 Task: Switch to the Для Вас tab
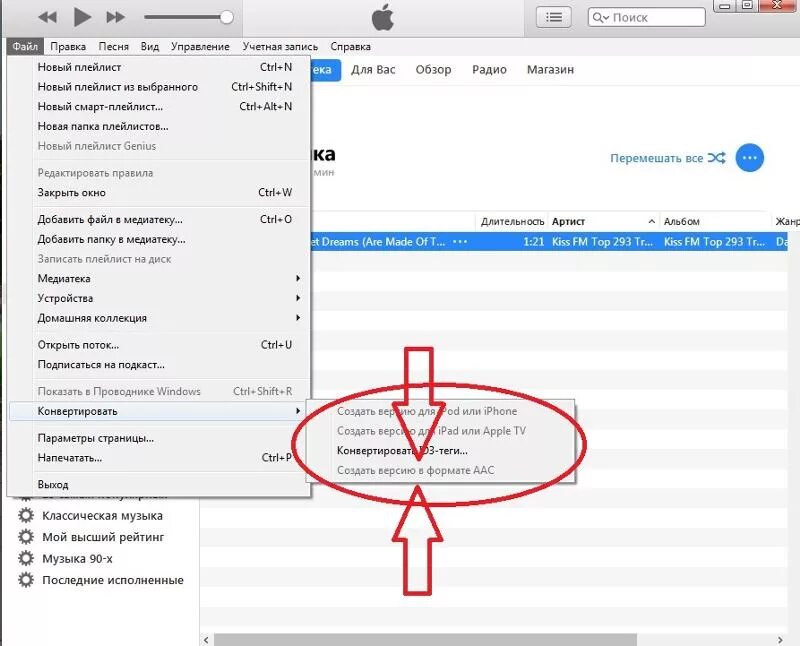tap(373, 69)
